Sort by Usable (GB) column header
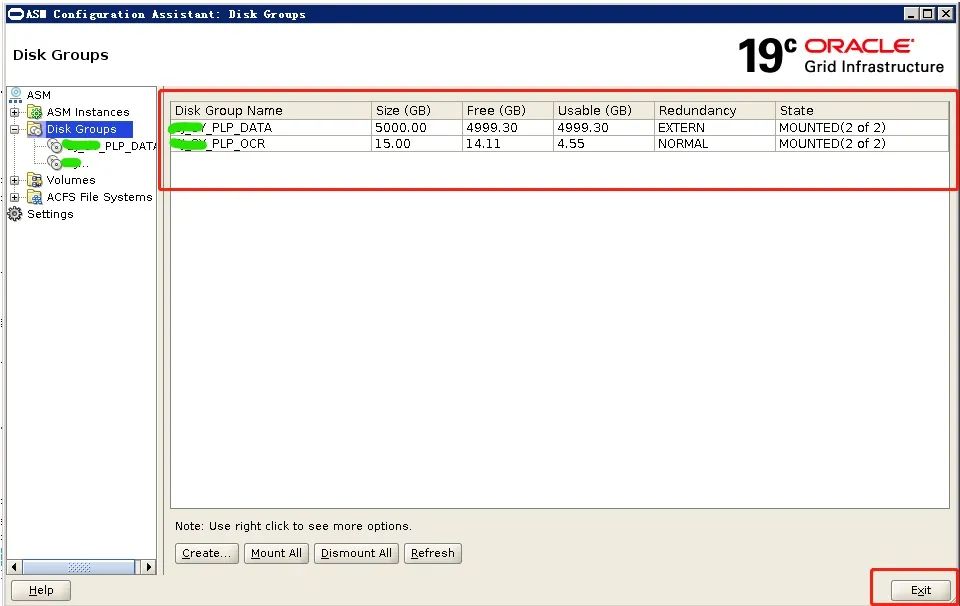 pyautogui.click(x=604, y=111)
